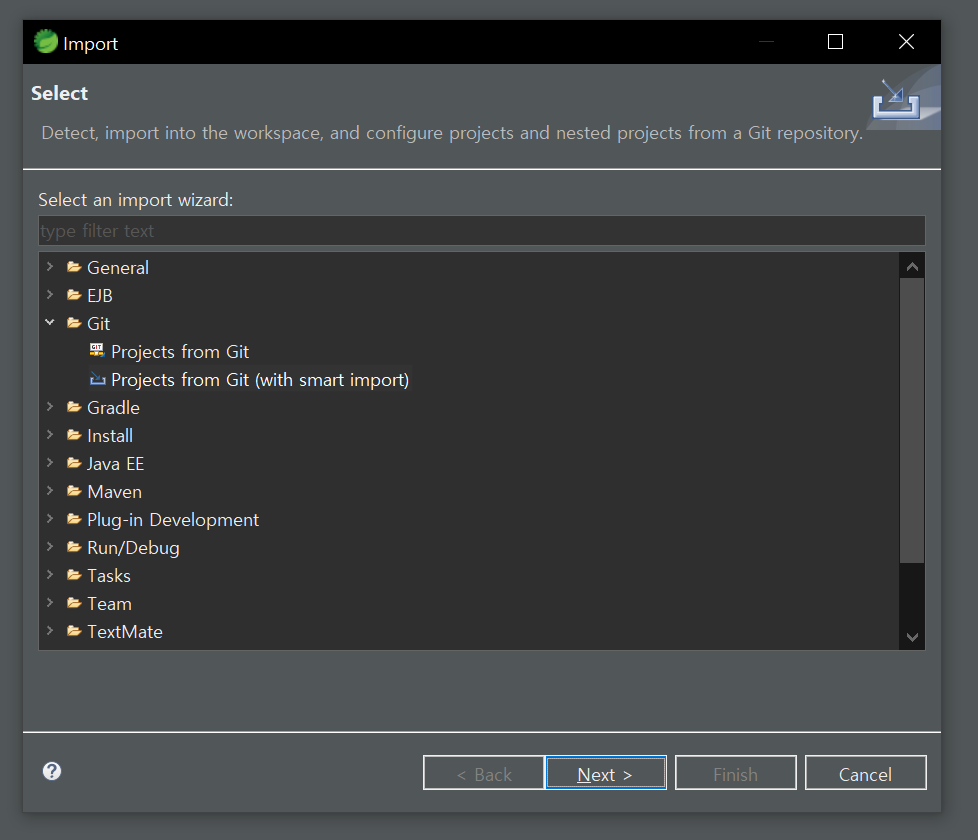978x840 pixels.
Task: Maximize the Import dialog window
Action: [835, 42]
